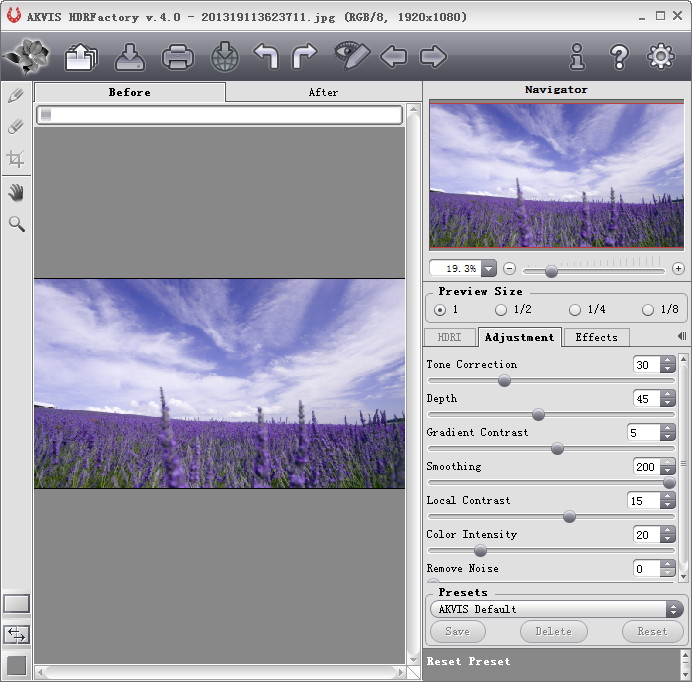Expand the AKVIS Default presets dropdown
This screenshot has width=692, height=682.
pos(674,609)
